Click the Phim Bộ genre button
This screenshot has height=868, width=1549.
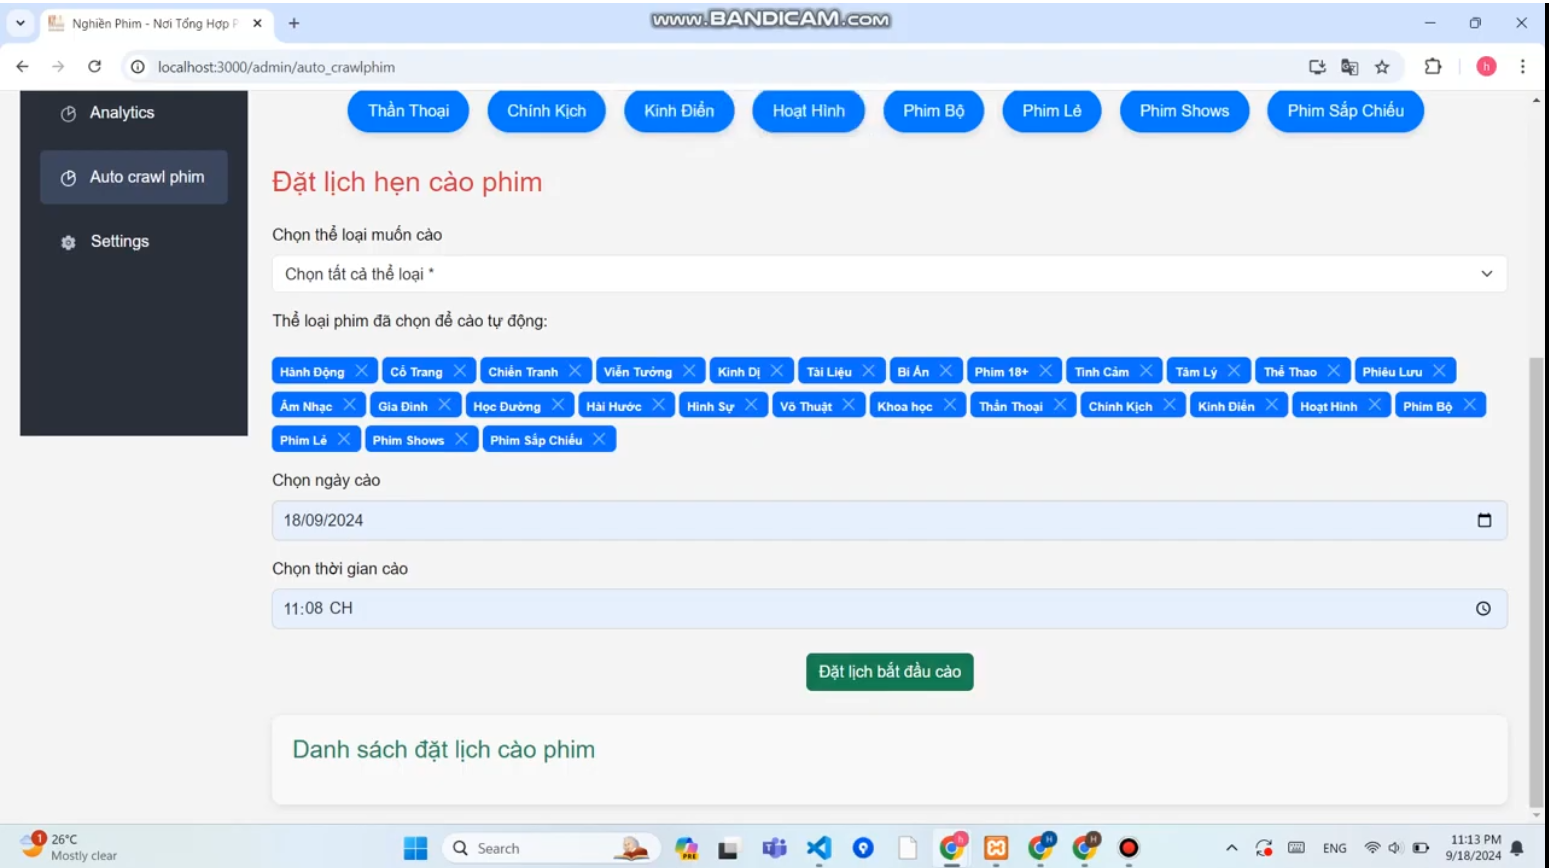[933, 111]
